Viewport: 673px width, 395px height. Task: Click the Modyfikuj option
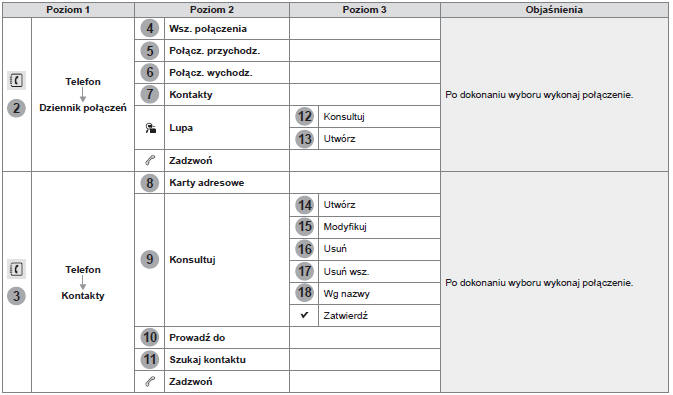point(345,227)
